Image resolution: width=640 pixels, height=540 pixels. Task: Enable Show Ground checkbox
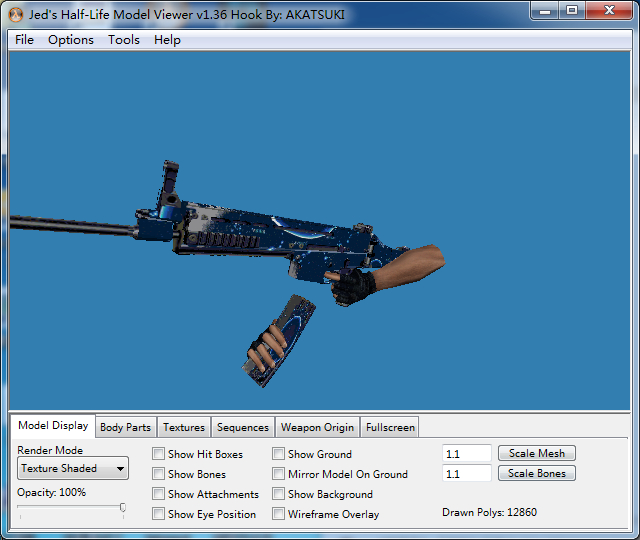[x=278, y=454]
